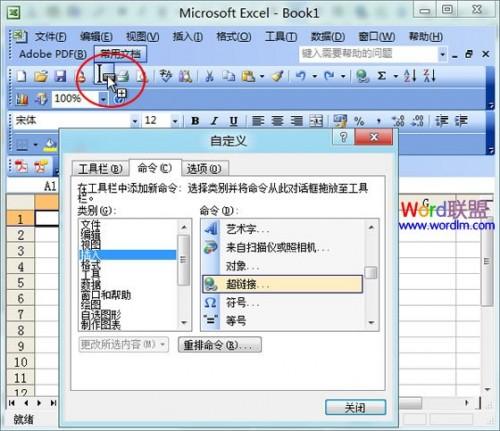
Task: Open the 格式(O) menu
Action: 233,36
